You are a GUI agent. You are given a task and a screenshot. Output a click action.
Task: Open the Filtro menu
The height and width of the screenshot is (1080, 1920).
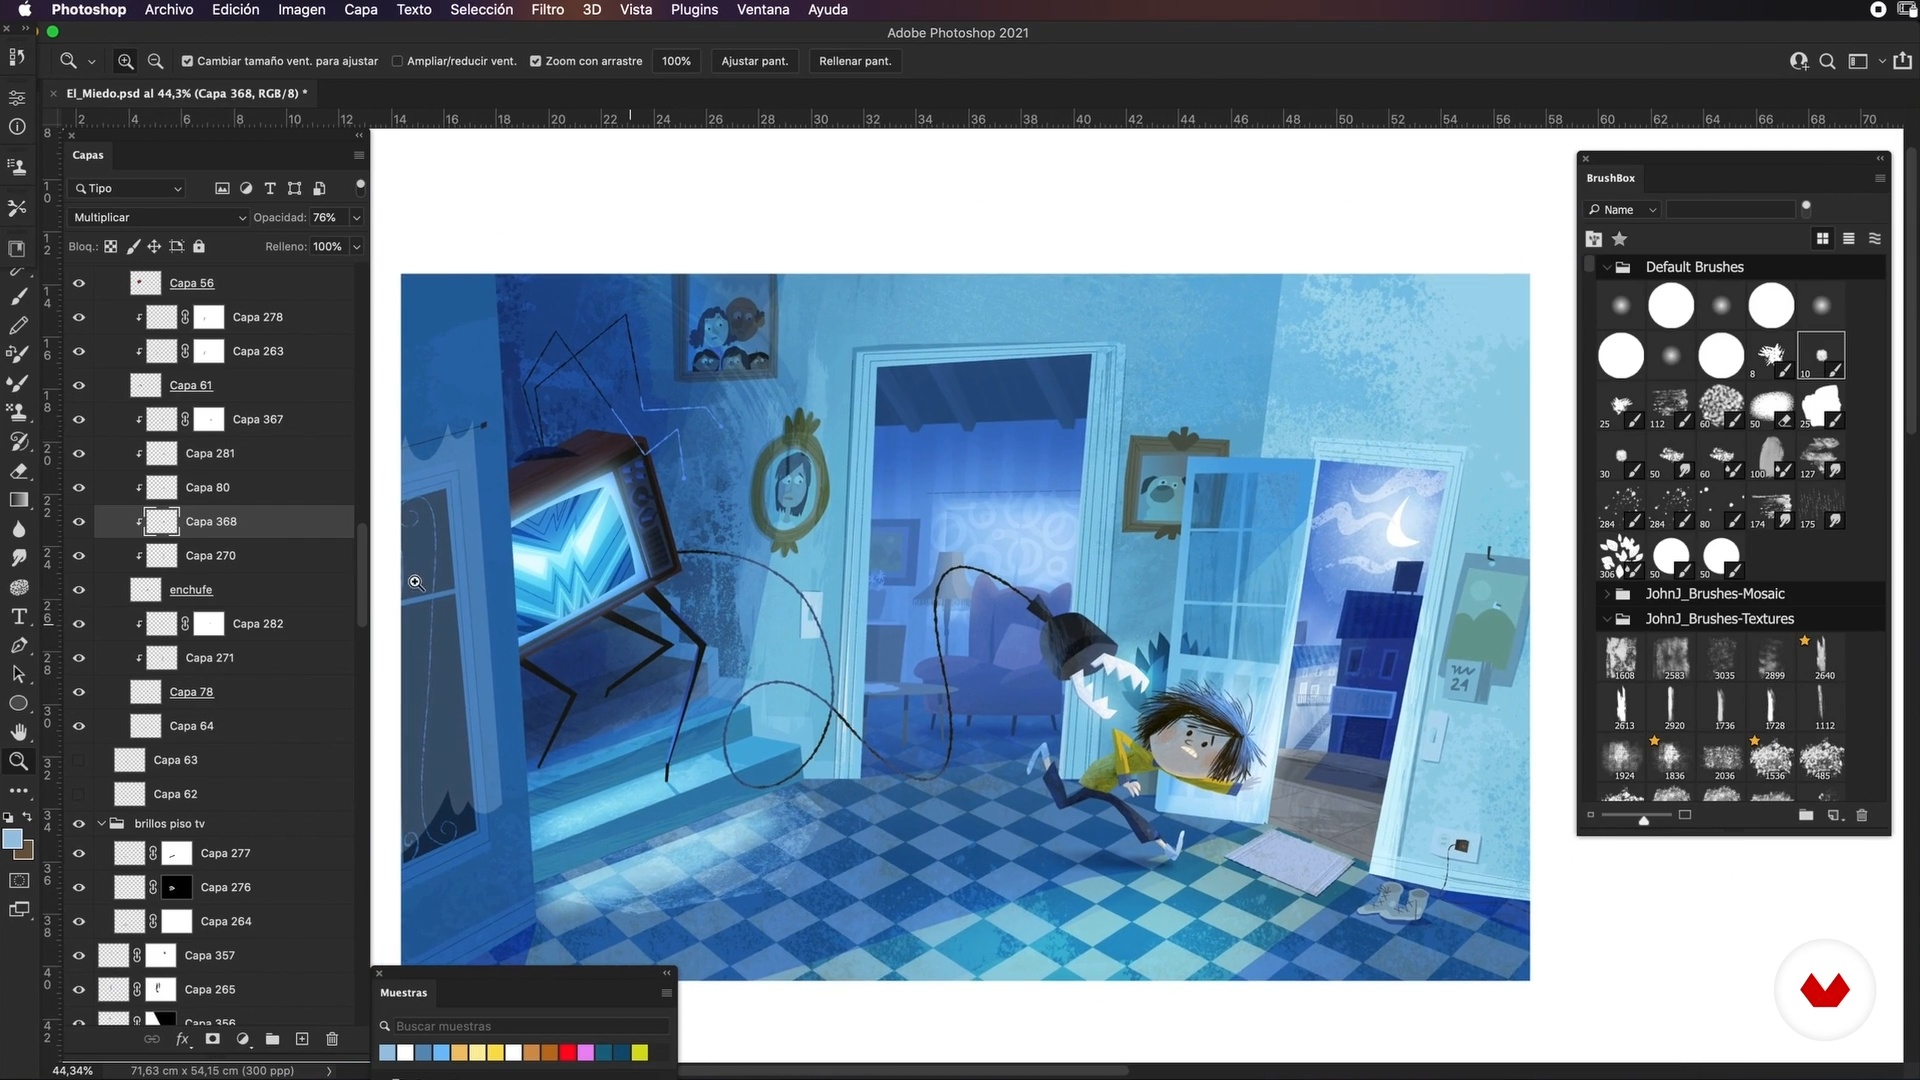click(547, 9)
